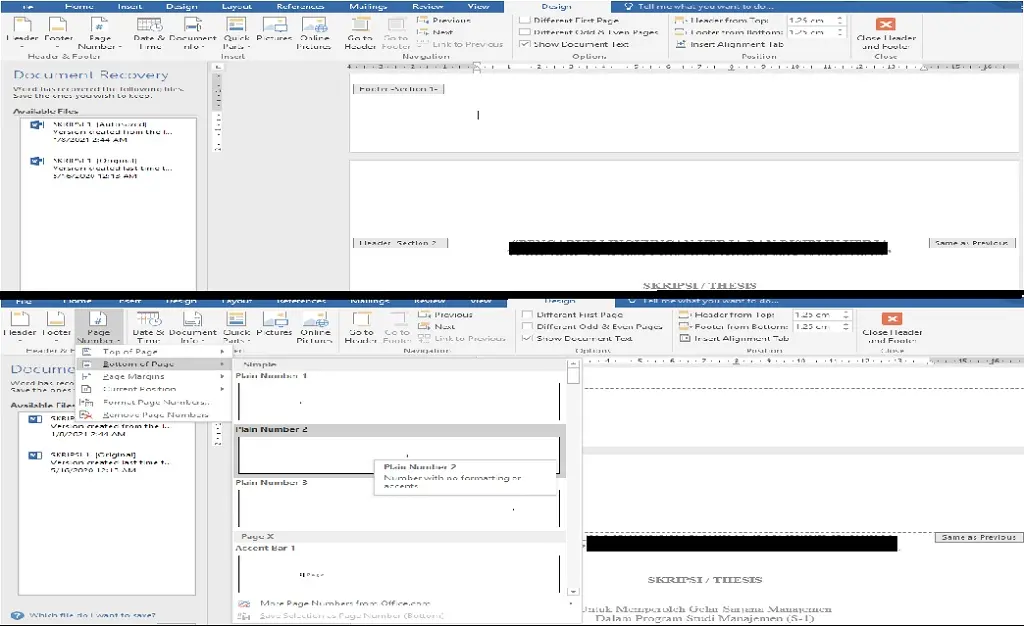Image resolution: width=1024 pixels, height=626 pixels.
Task: Open Document Info in lower window ribbon
Action: [x=193, y=326]
